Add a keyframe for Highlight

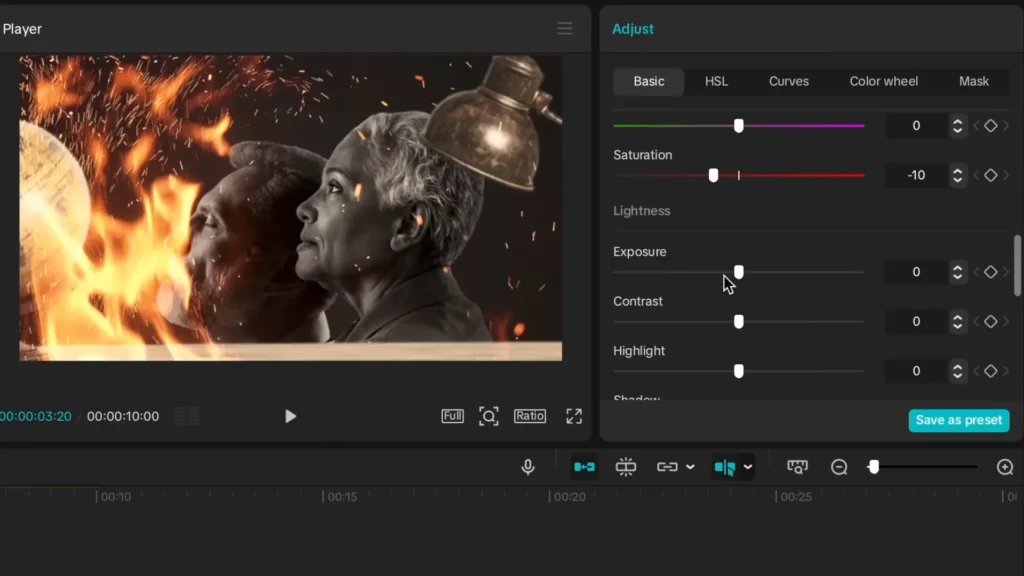[x=991, y=371]
